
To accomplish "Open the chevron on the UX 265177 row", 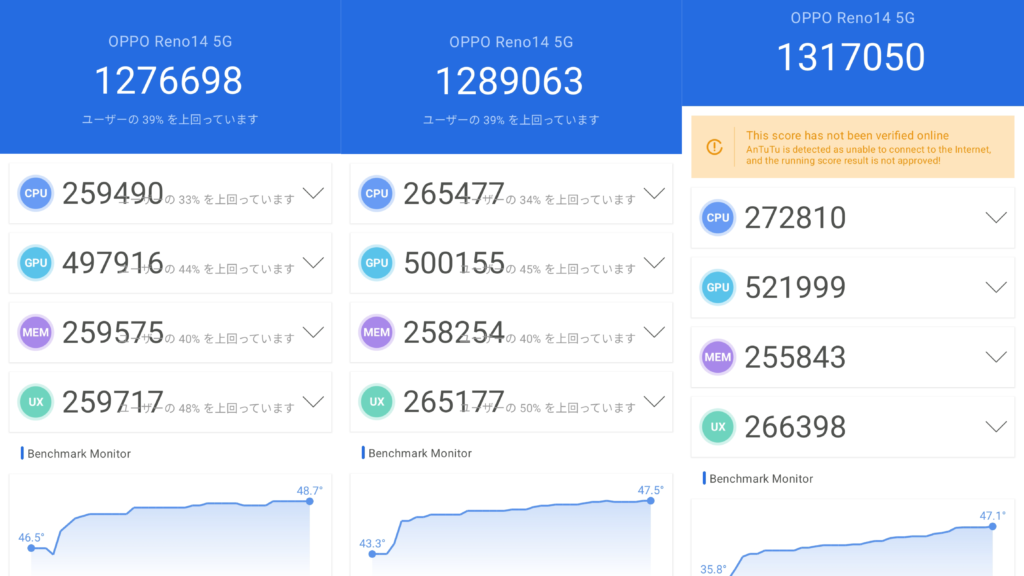I will pos(654,402).
